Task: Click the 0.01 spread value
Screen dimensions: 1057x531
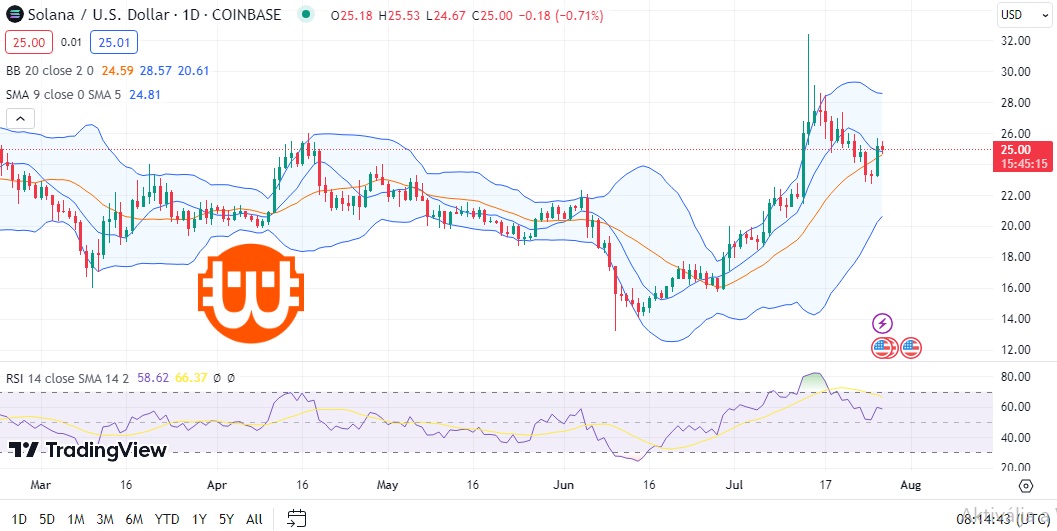Action: coord(71,42)
